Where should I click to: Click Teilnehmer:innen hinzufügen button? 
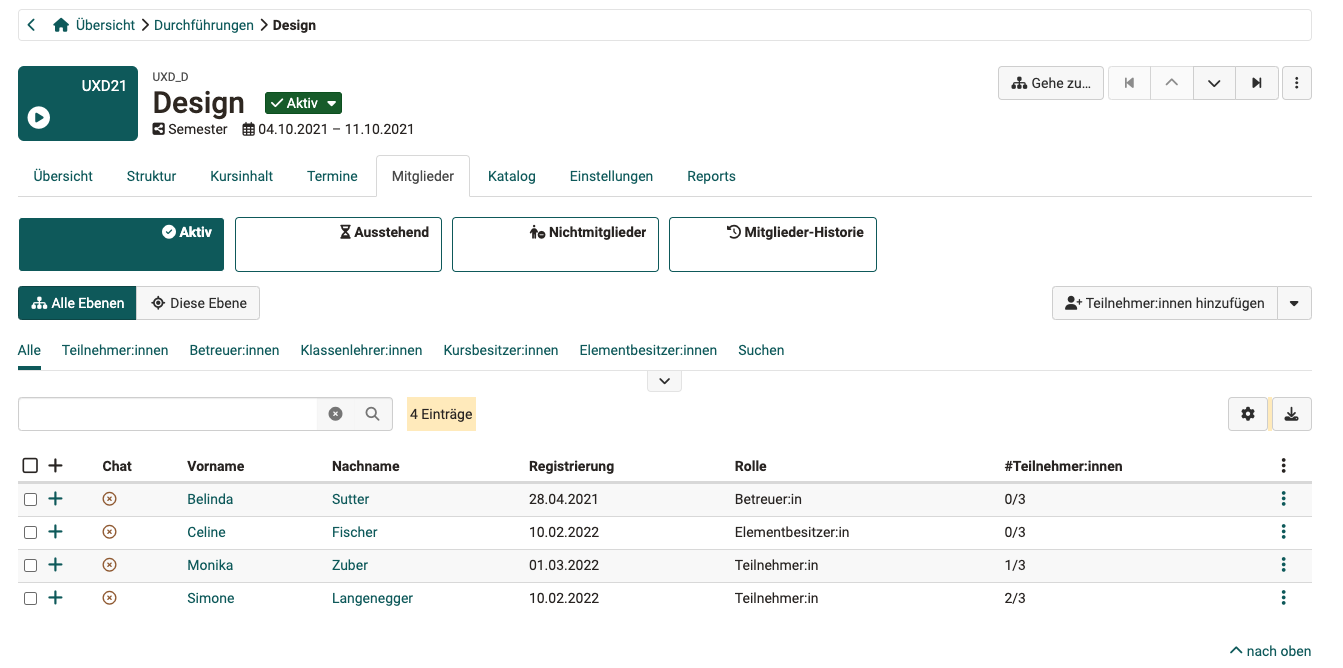coord(1165,303)
